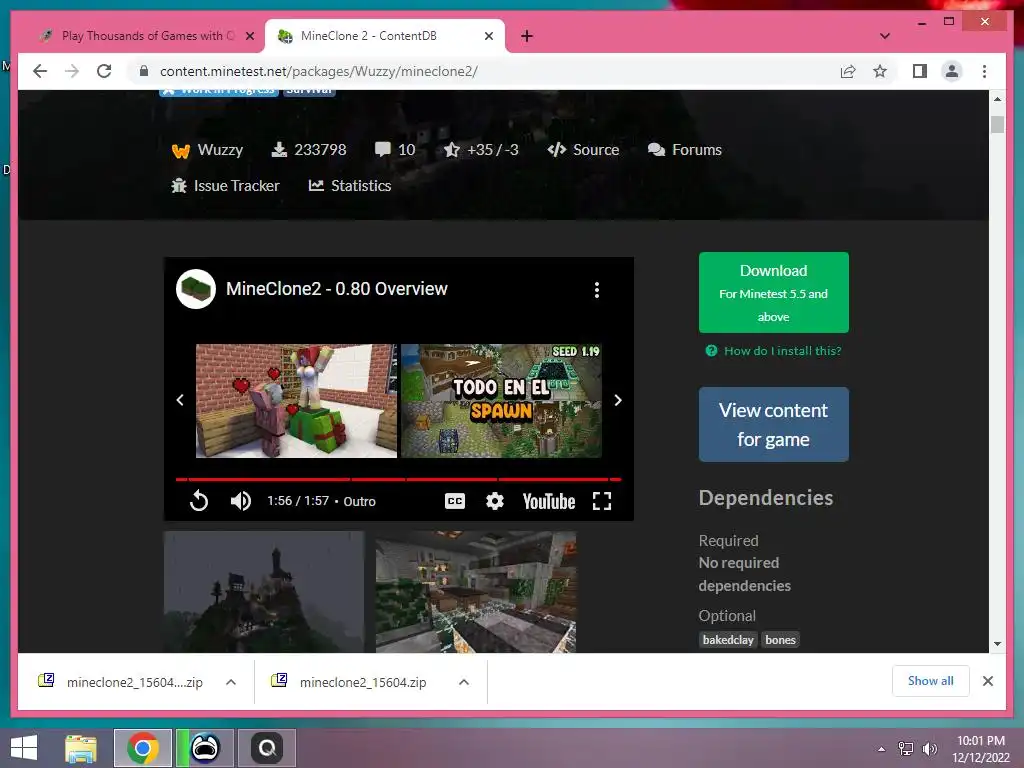Viewport: 1024px width, 768px height.
Task: Open Chrome three-dot menu
Action: (x=984, y=71)
